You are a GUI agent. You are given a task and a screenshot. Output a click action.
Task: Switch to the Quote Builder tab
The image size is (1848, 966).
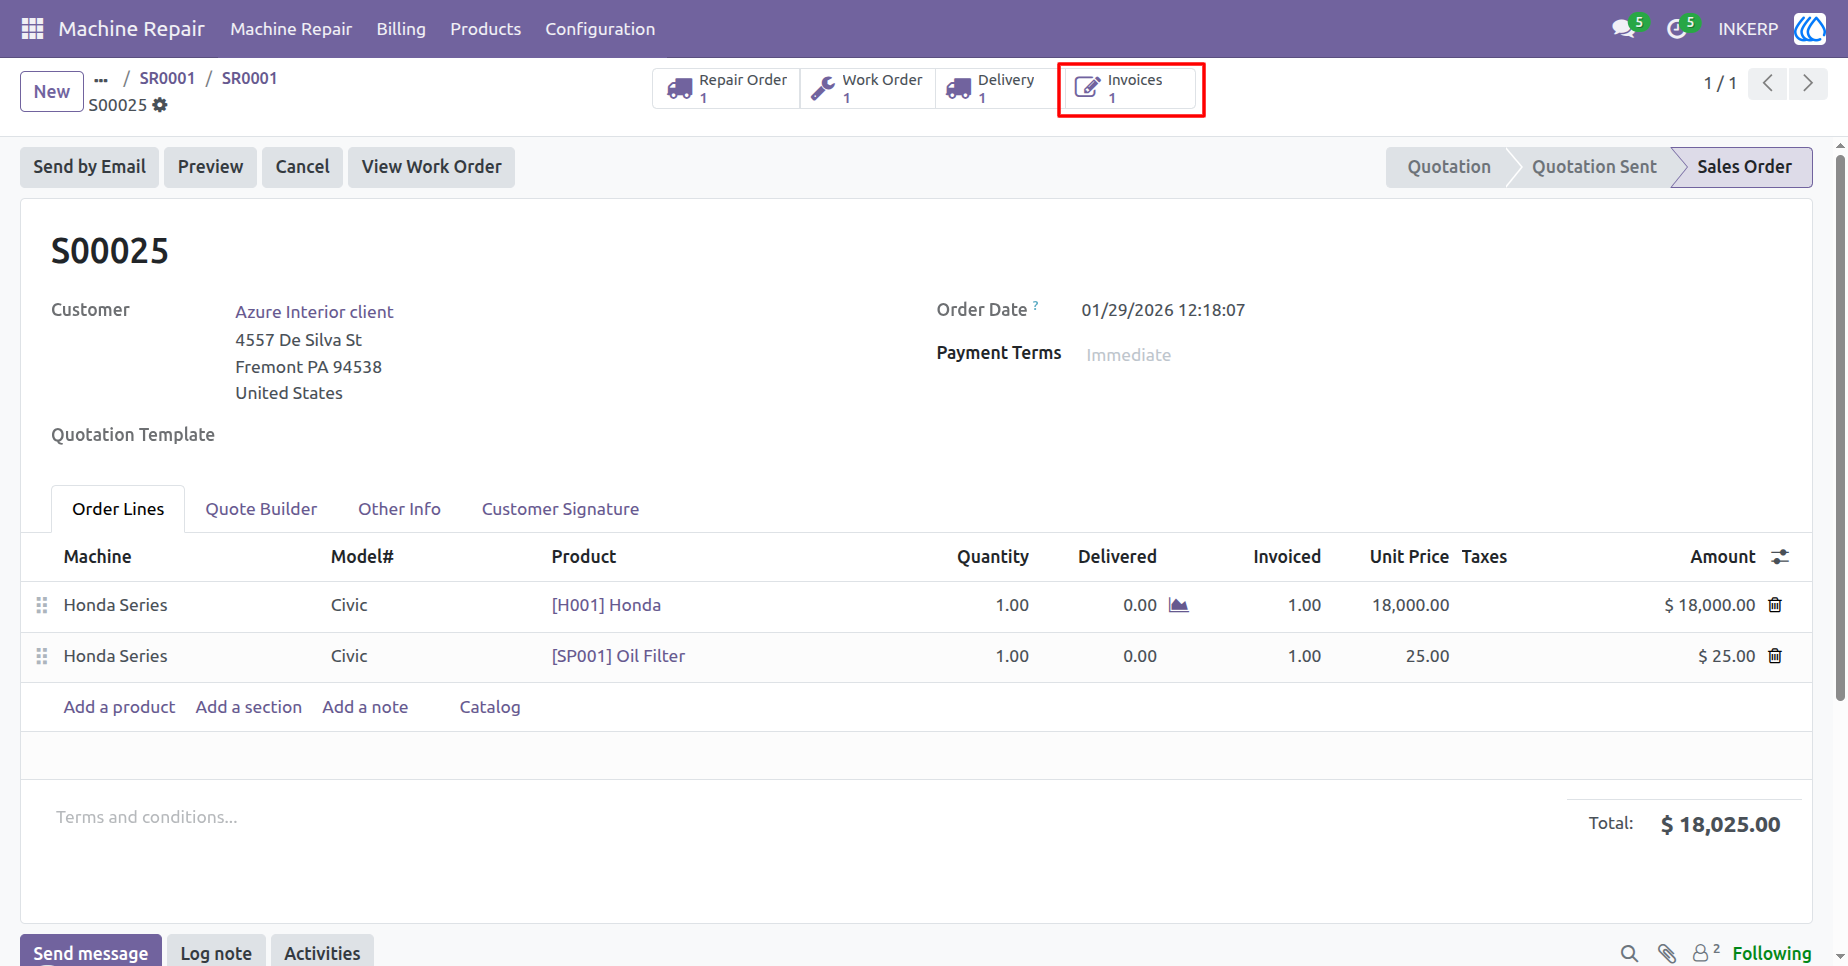coord(261,509)
